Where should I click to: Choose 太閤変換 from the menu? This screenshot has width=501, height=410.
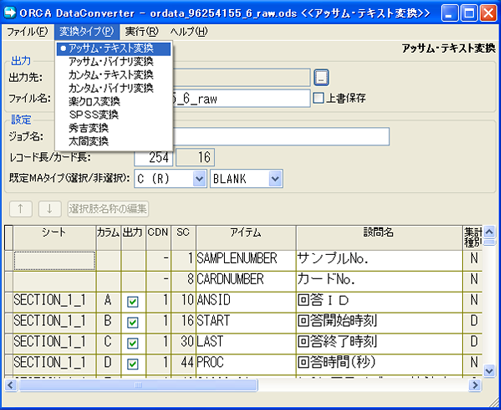[x=114, y=142]
